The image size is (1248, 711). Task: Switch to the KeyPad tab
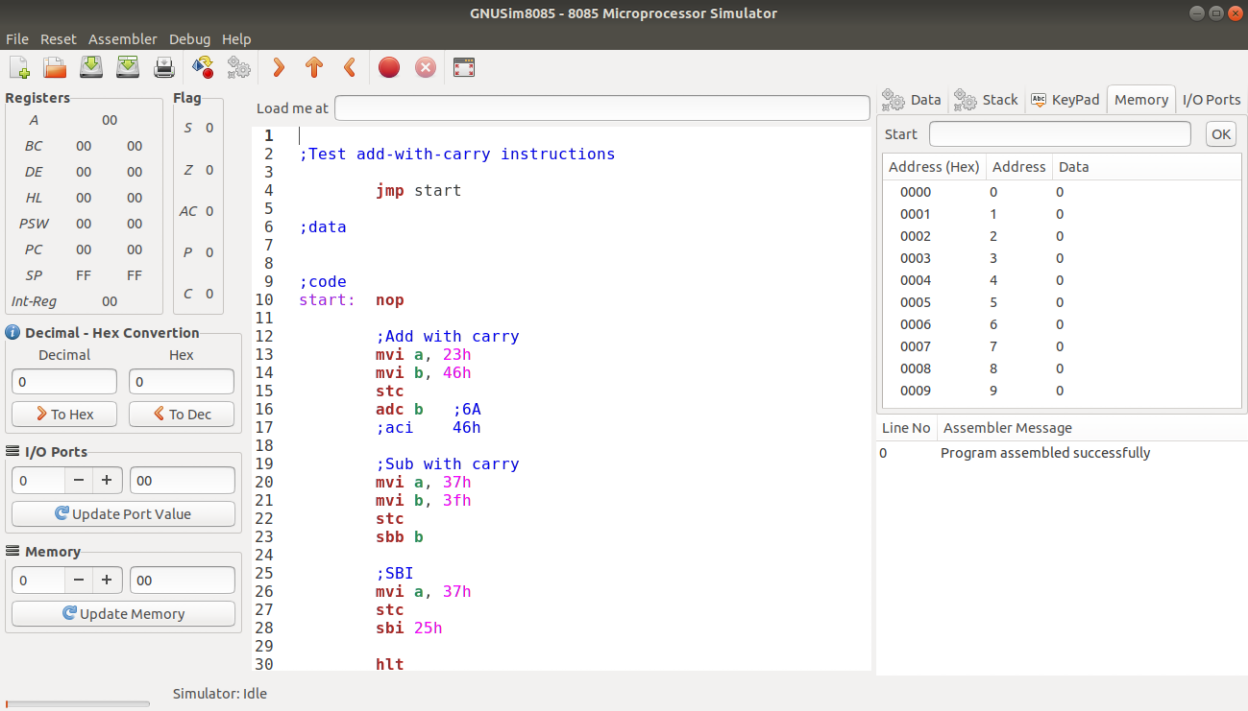click(1065, 100)
